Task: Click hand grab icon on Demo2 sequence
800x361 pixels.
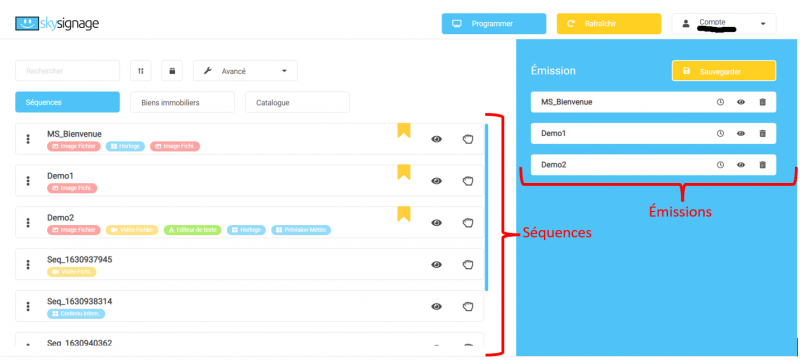Action: pyautogui.click(x=468, y=222)
